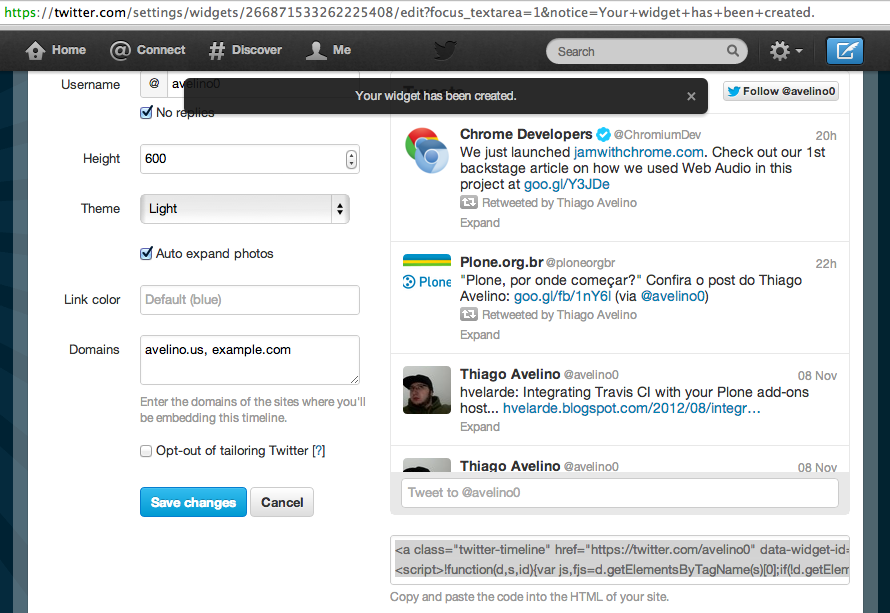Click the Height stepper arrows
Viewport: 890px width, 613px height.
(x=351, y=159)
